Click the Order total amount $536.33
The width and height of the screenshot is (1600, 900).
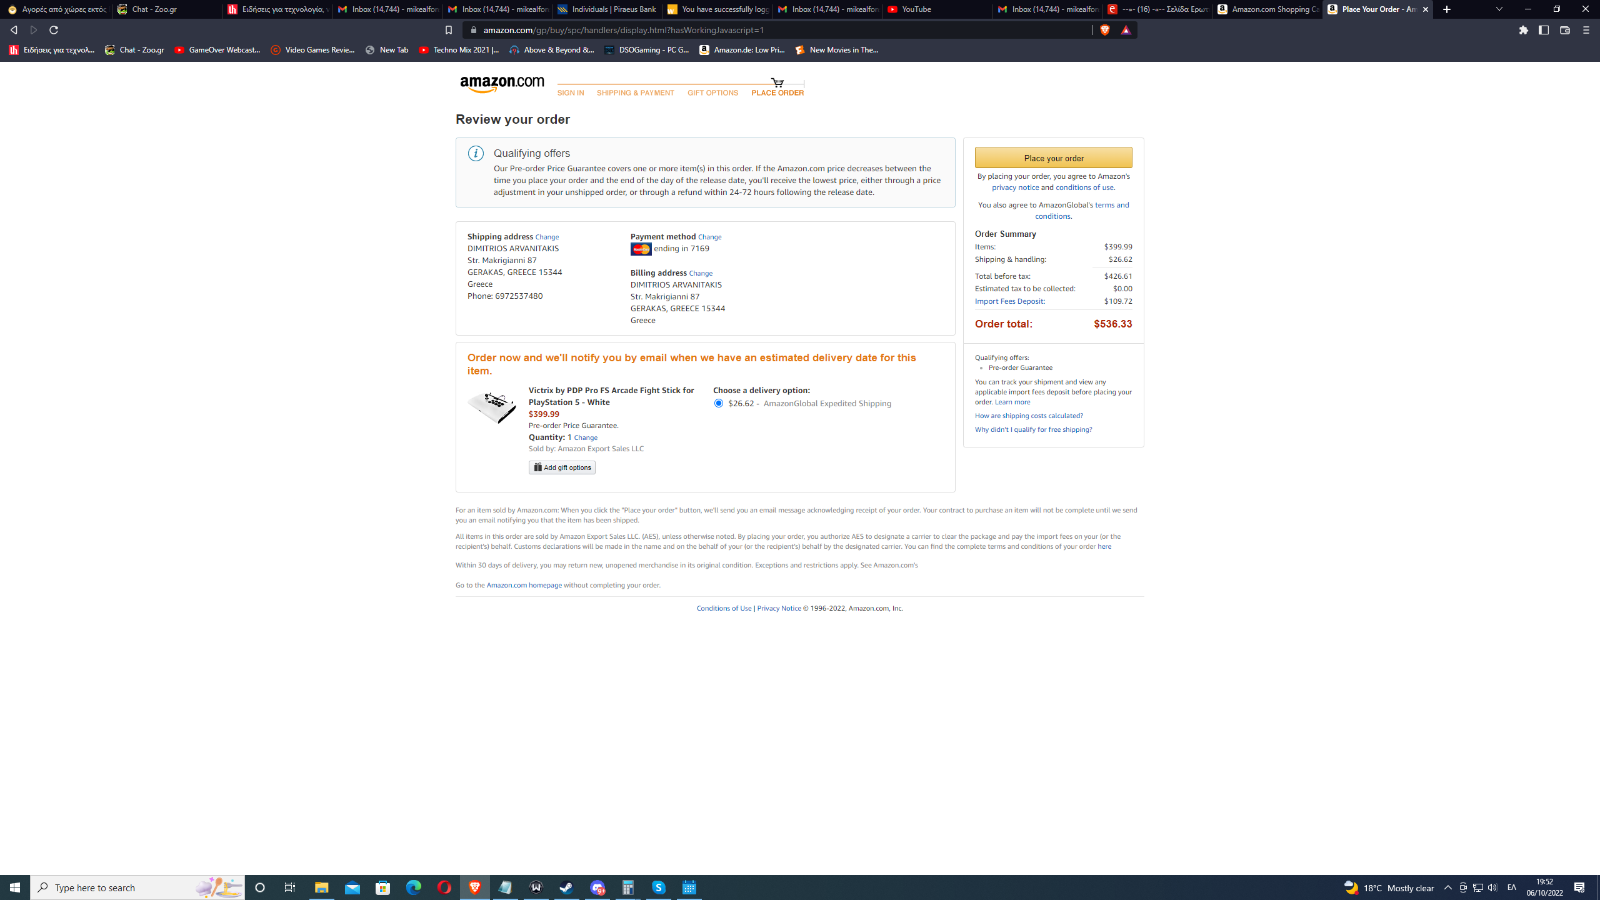click(1113, 324)
